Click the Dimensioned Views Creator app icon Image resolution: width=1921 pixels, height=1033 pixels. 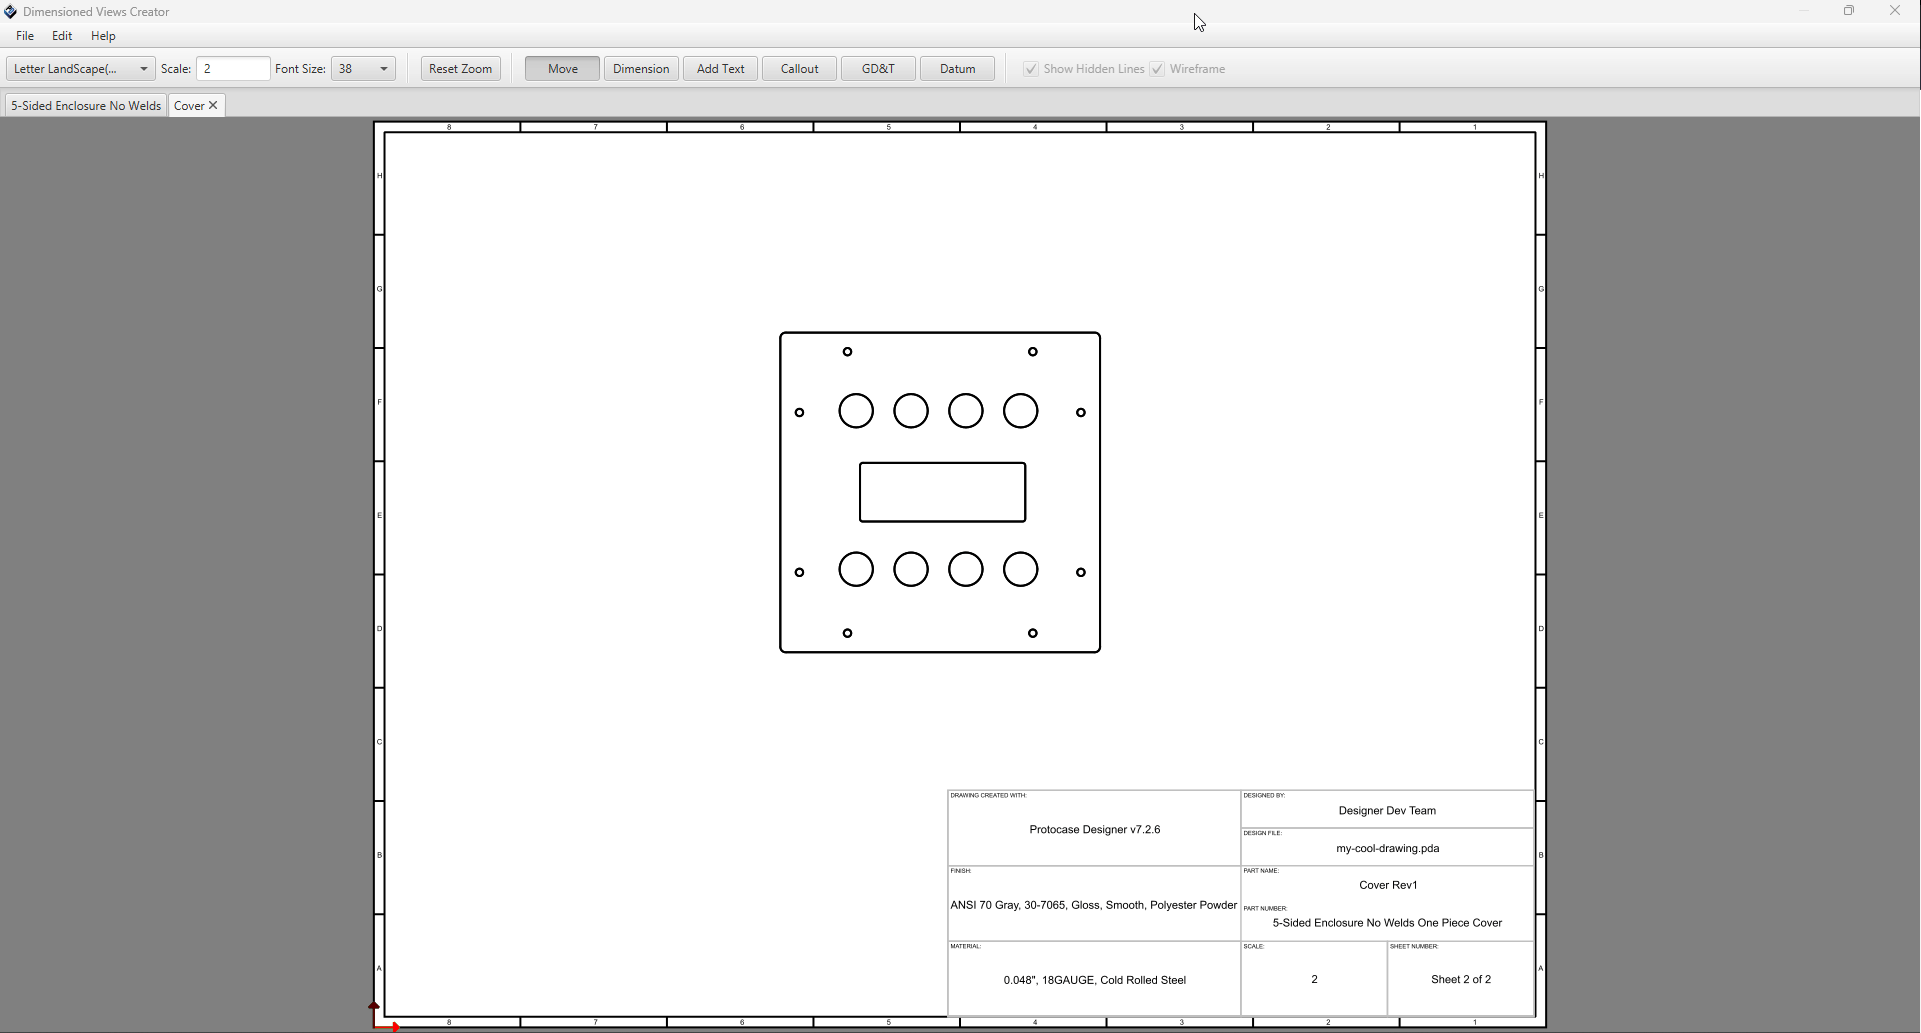coord(11,12)
